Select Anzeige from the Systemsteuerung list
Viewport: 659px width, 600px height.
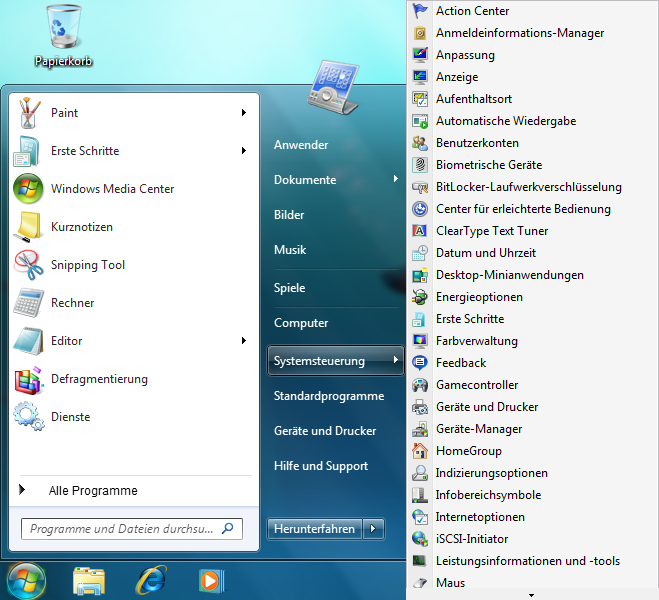[457, 77]
